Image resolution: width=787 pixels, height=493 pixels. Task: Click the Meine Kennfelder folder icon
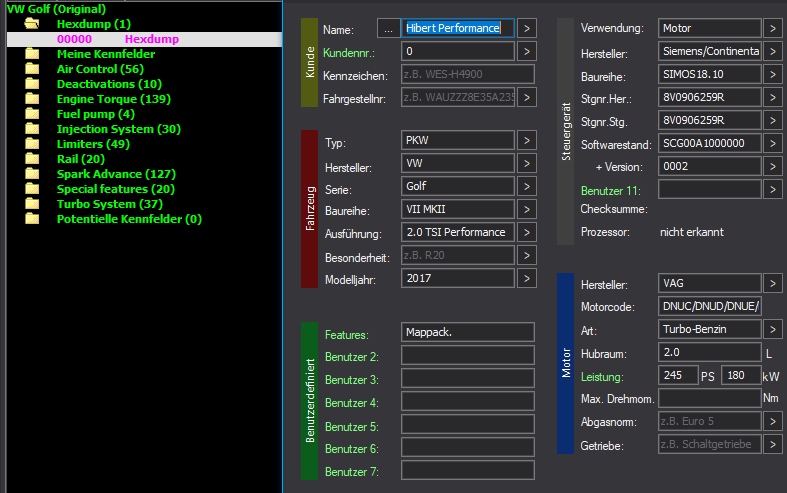tap(32, 54)
